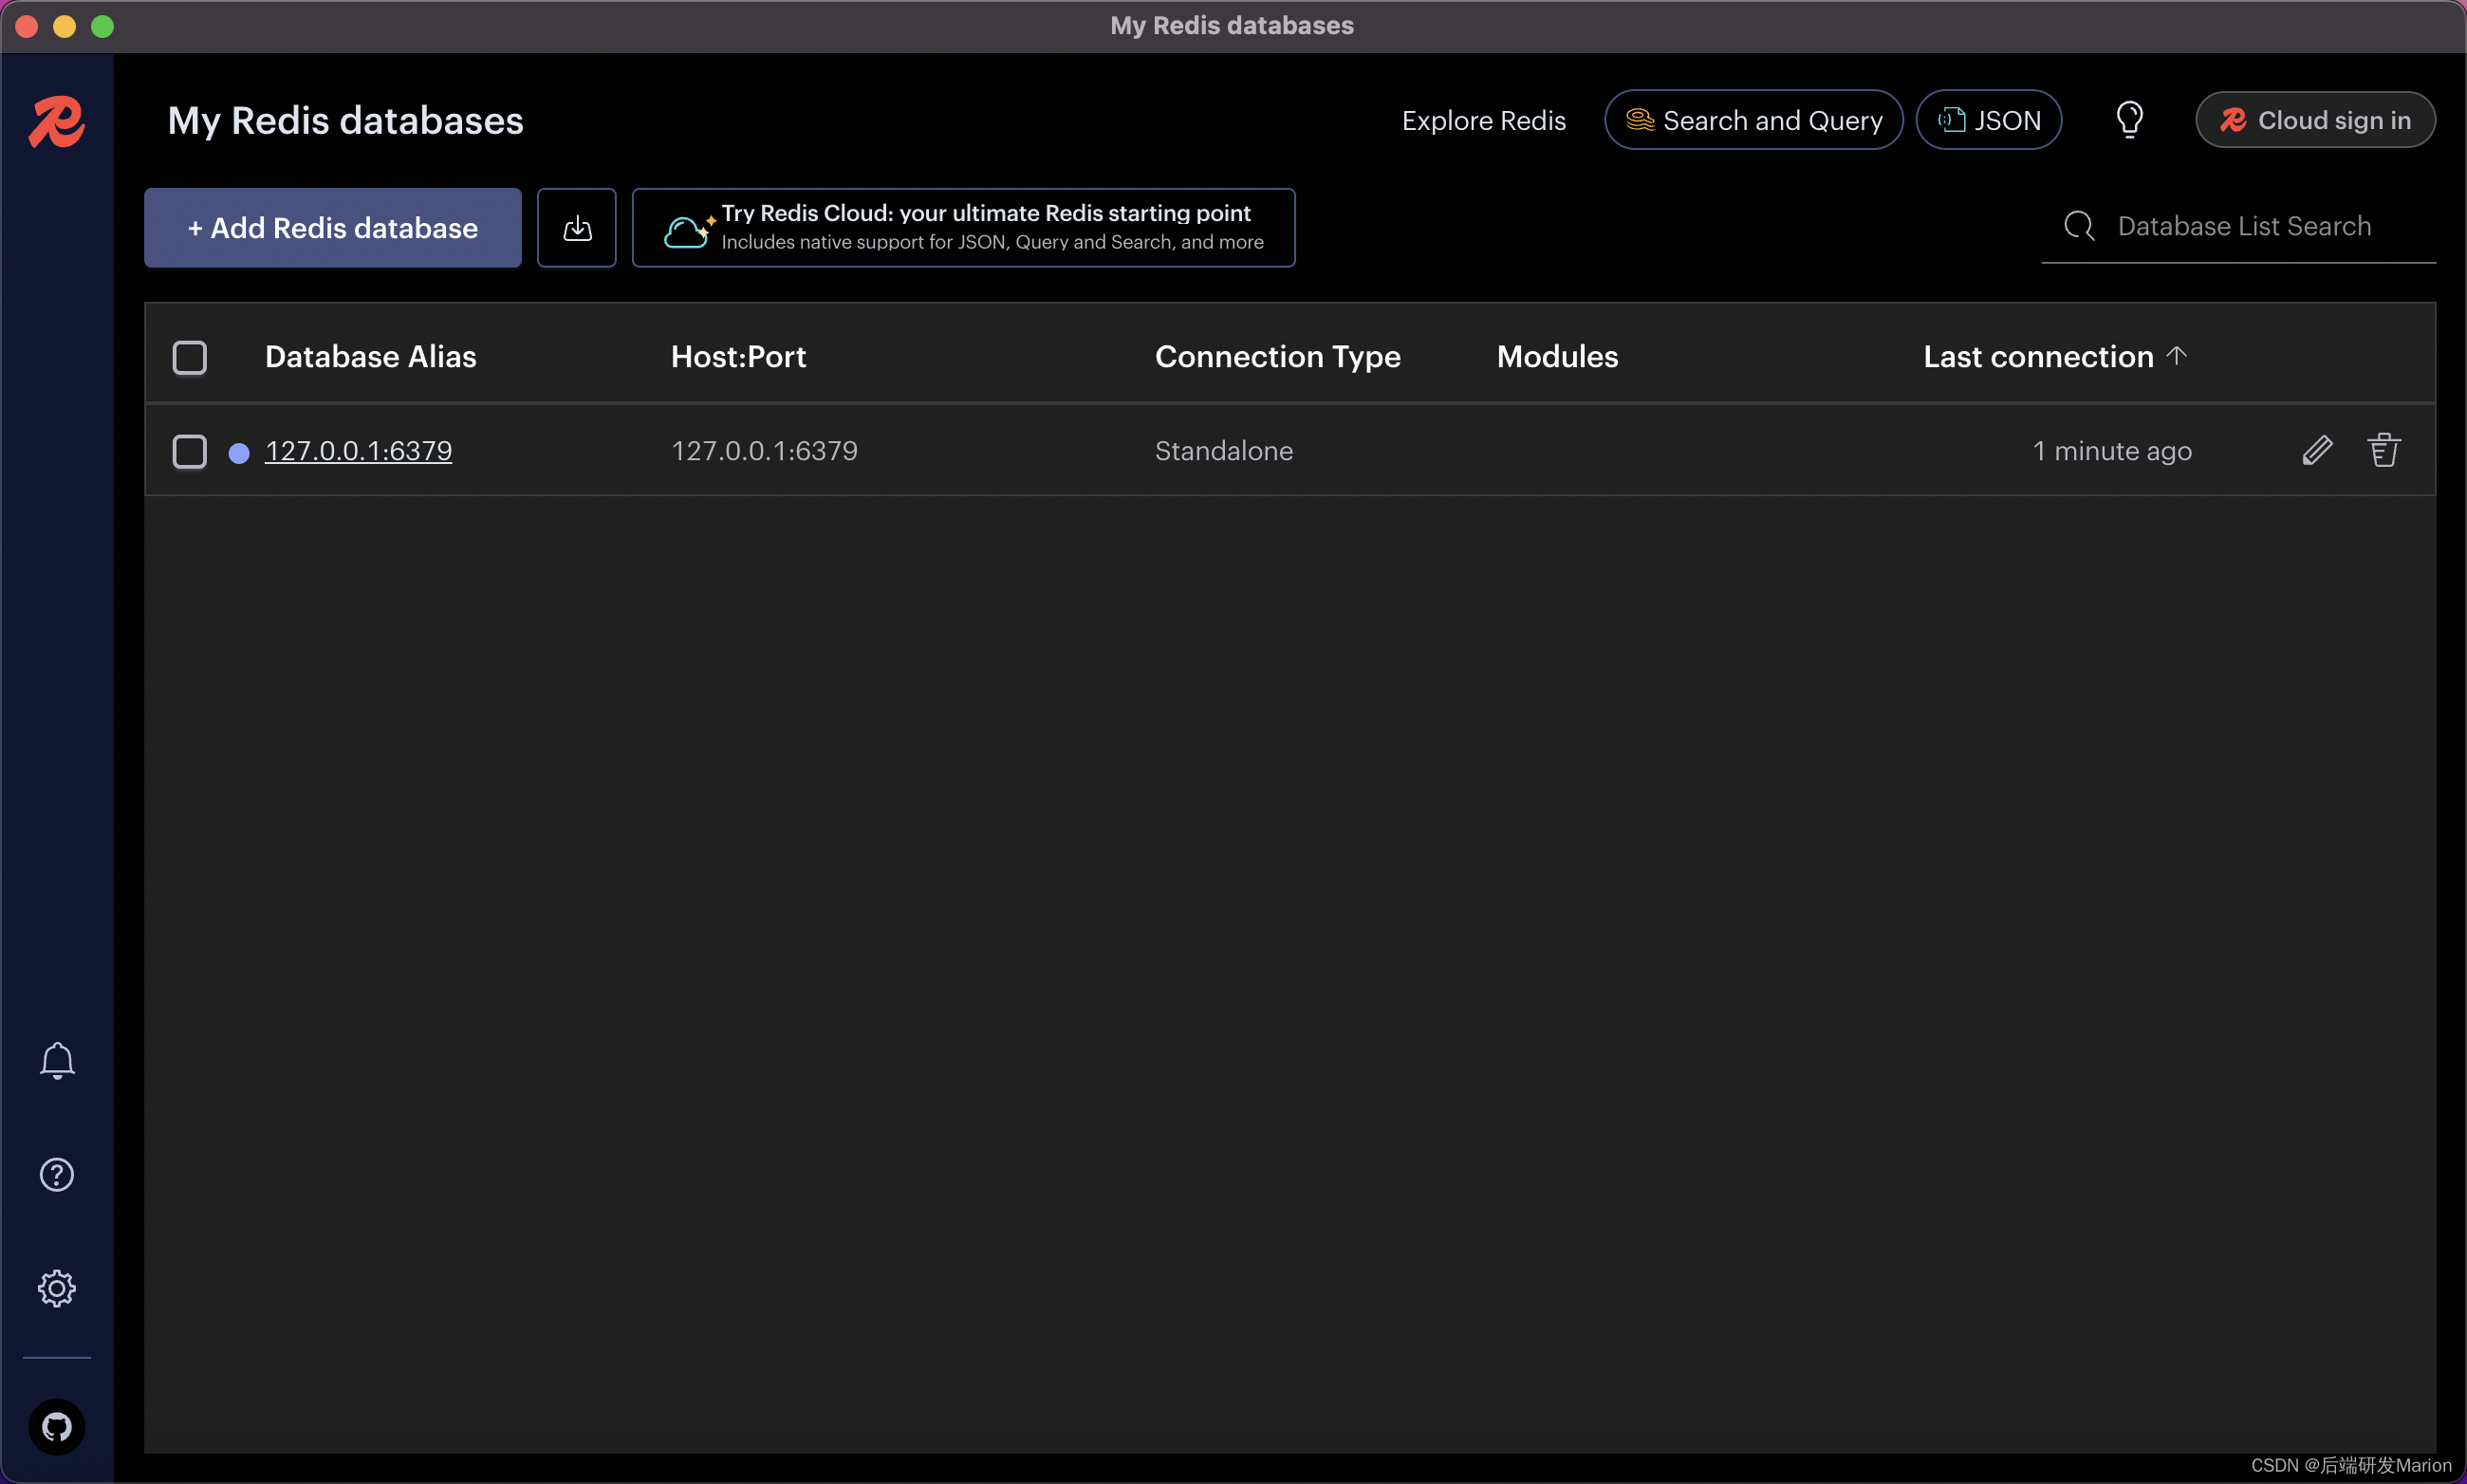This screenshot has width=2467, height=1484.
Task: Open the Search and Query guide
Action: tap(1753, 120)
